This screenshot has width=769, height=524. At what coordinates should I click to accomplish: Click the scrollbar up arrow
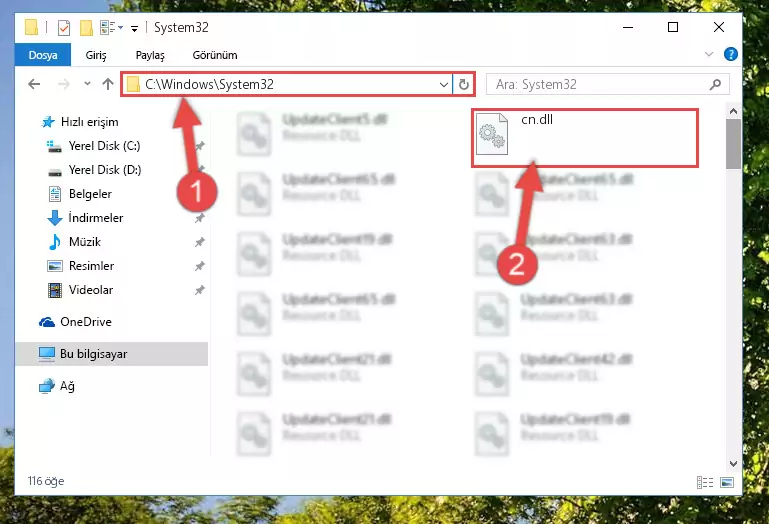733,111
